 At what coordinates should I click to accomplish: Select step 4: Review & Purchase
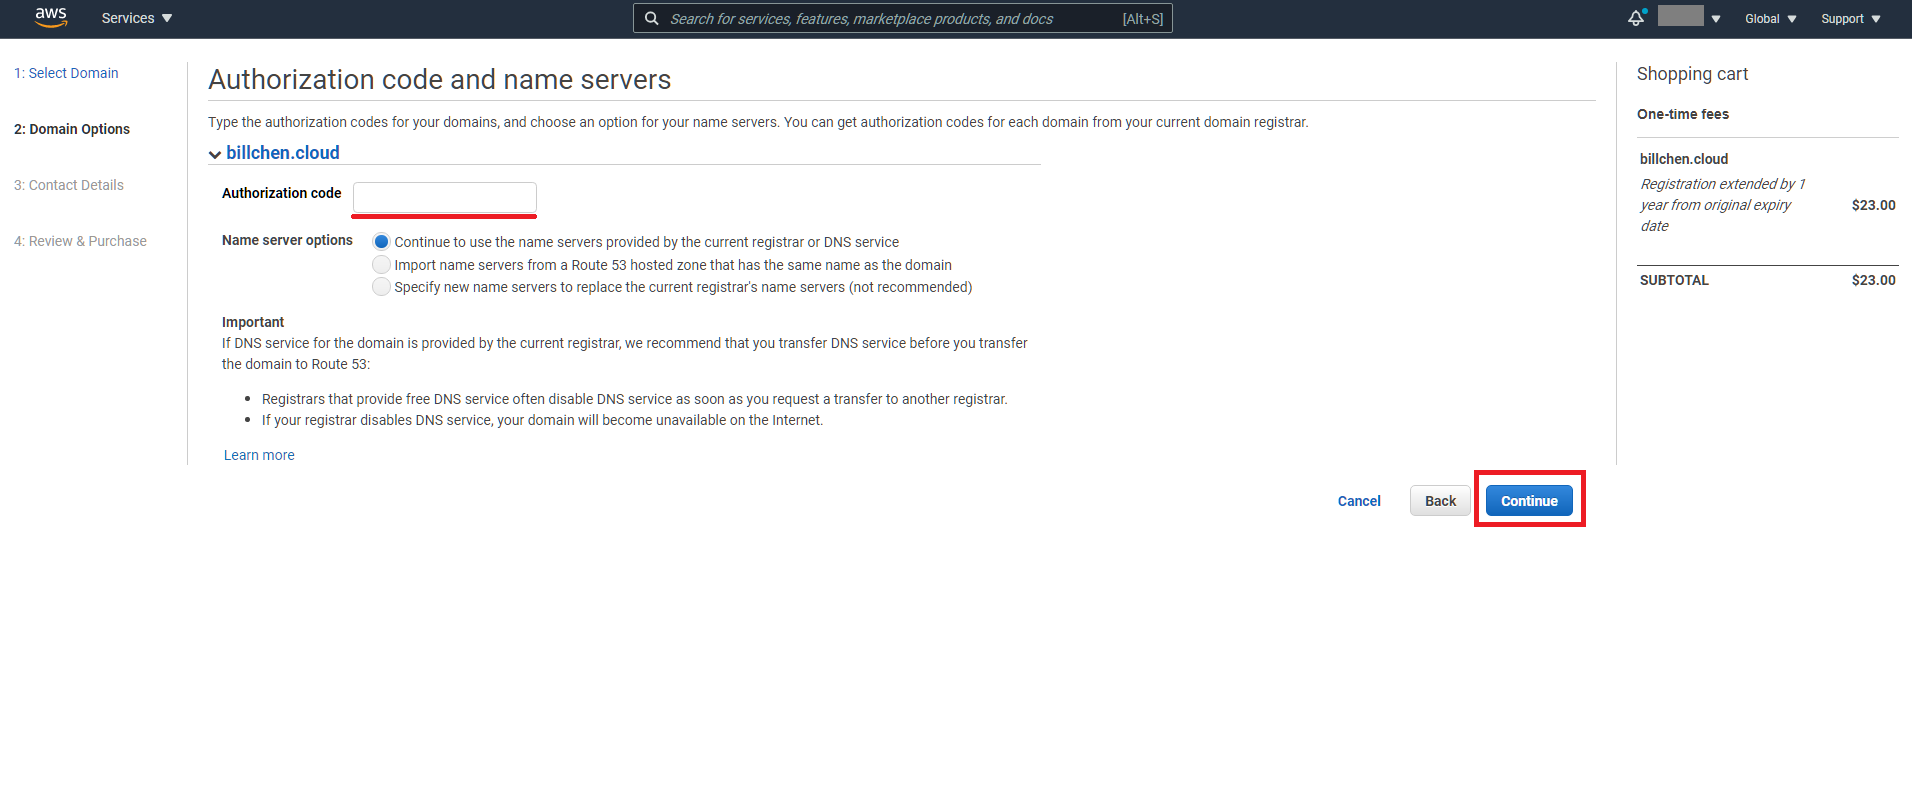click(x=80, y=241)
